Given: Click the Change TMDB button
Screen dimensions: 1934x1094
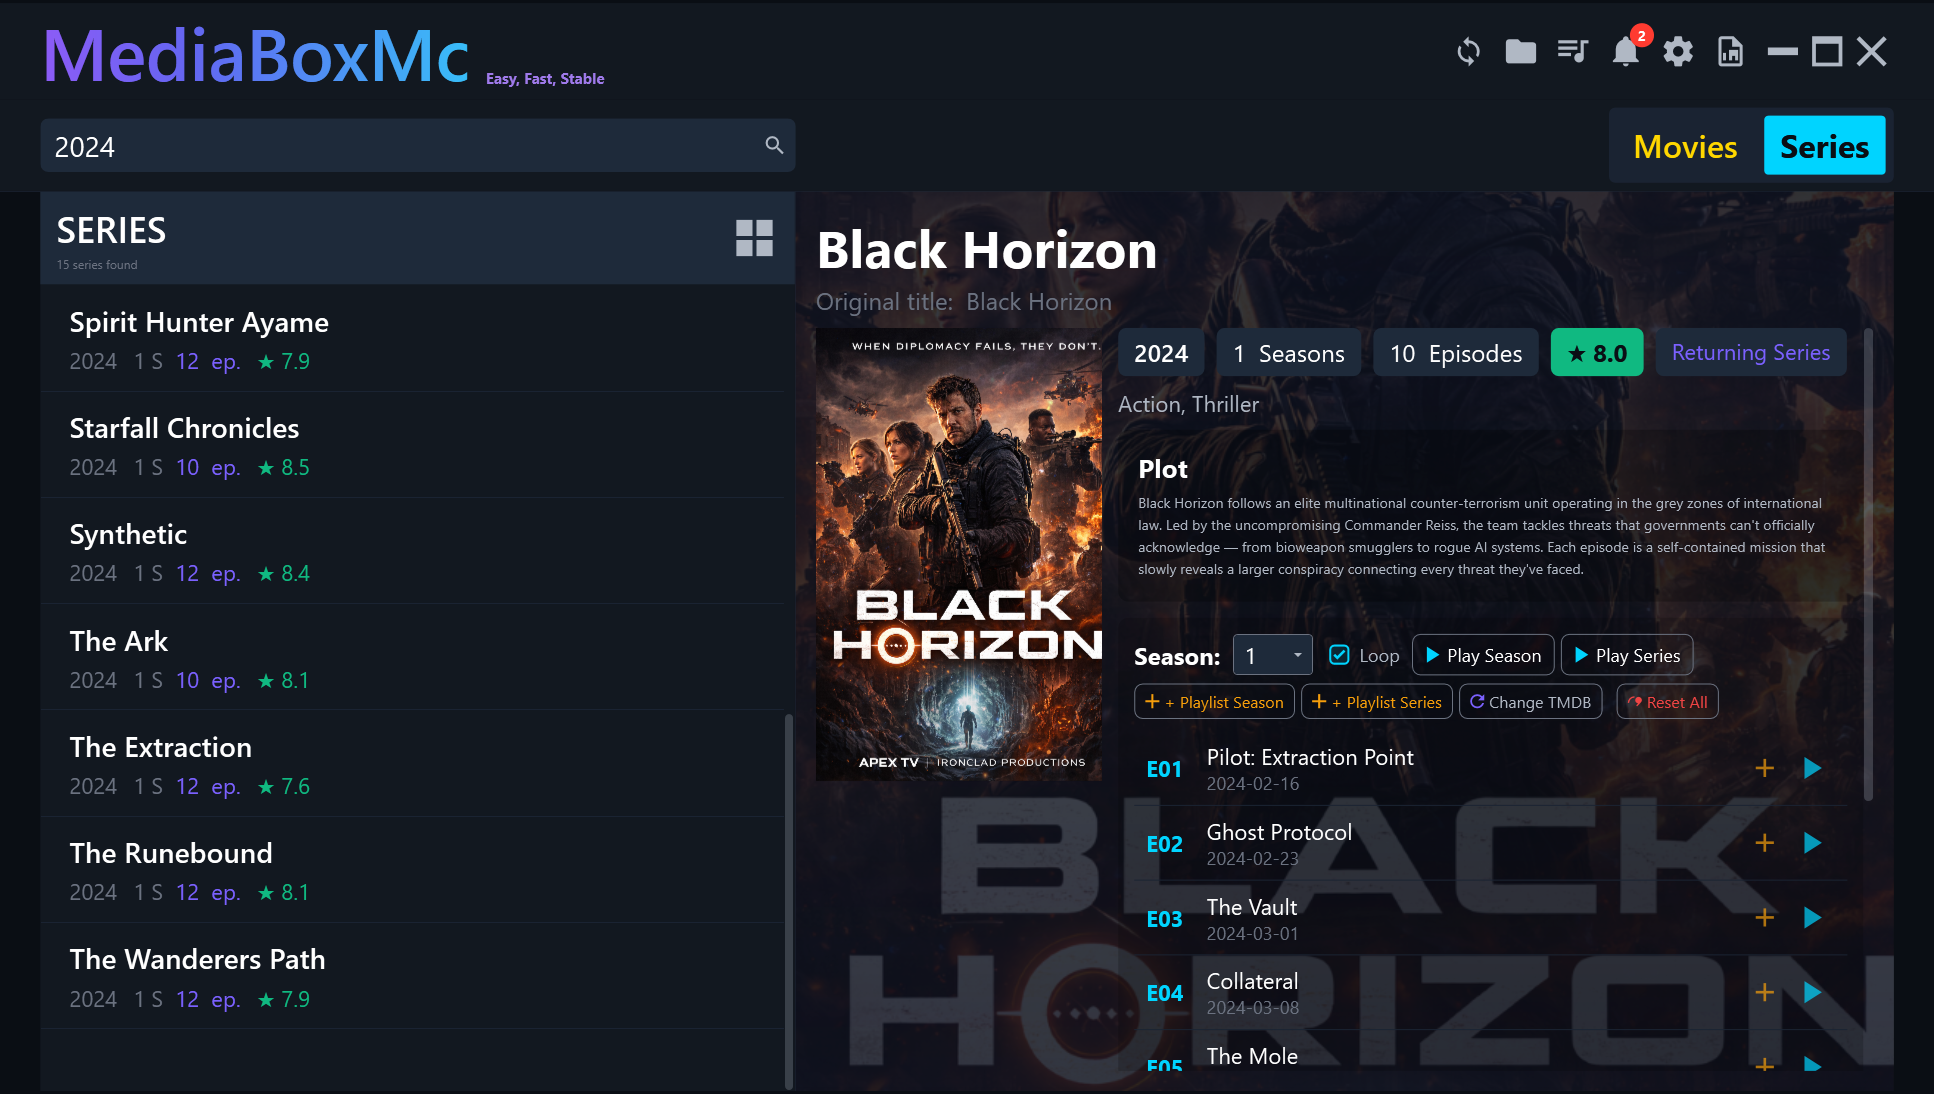Looking at the screenshot, I should click(1530, 702).
